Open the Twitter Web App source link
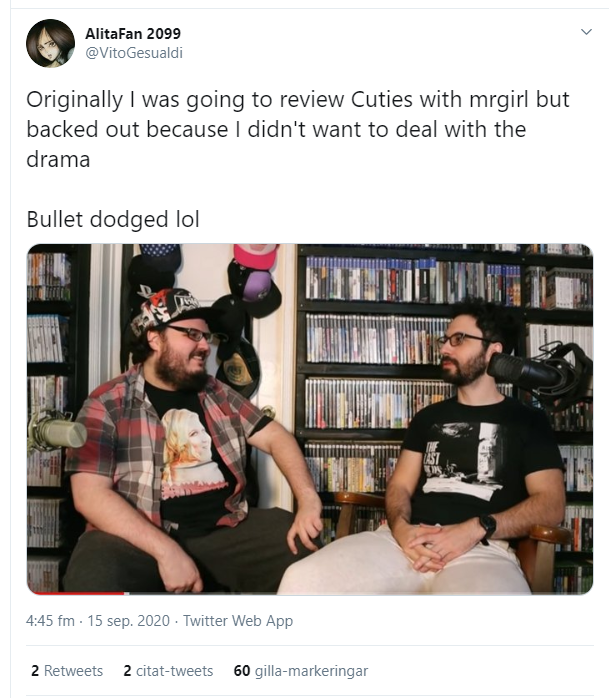 click(x=238, y=621)
